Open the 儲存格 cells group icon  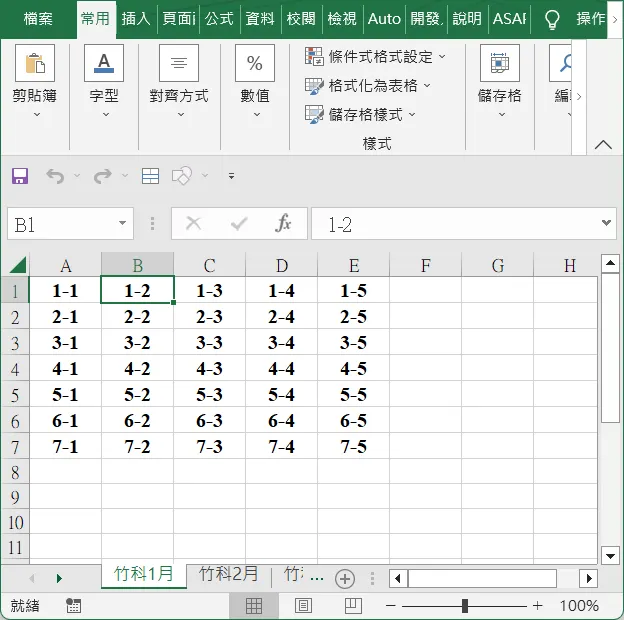[x=500, y=63]
